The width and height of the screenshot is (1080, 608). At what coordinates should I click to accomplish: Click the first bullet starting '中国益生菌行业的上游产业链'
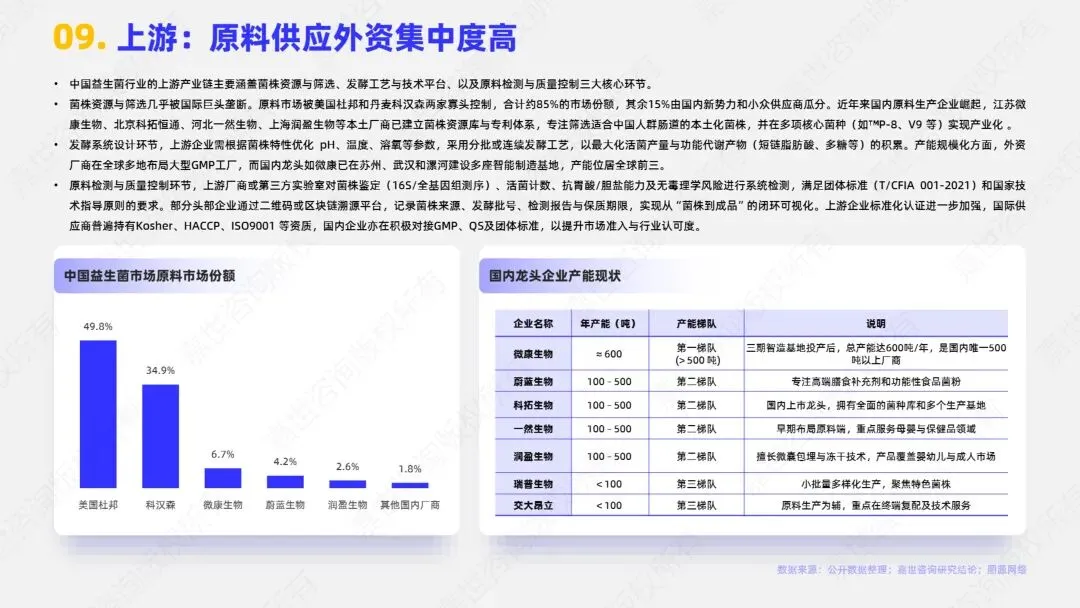(x=361, y=84)
